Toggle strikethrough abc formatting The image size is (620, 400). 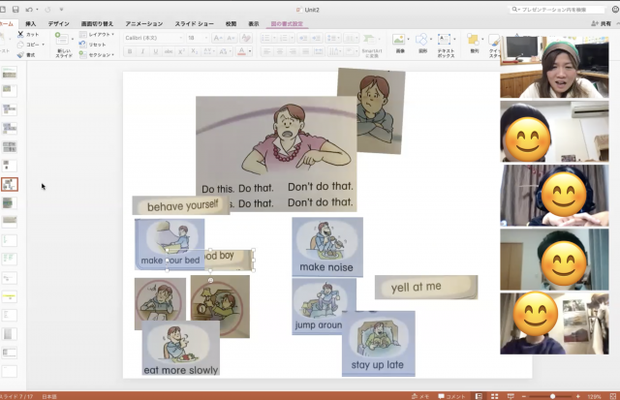pos(169,51)
